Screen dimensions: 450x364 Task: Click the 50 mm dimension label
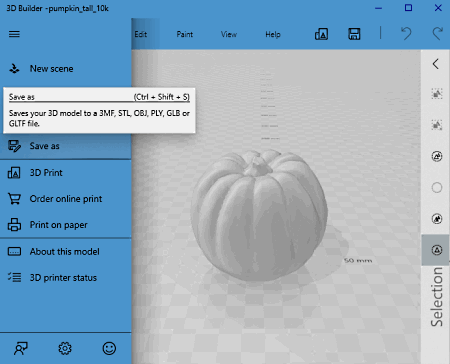point(358,260)
